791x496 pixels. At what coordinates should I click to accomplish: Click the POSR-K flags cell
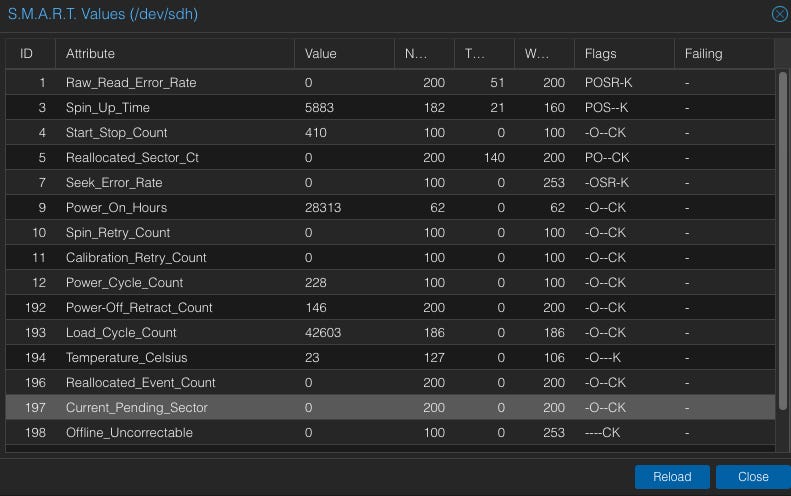(608, 83)
